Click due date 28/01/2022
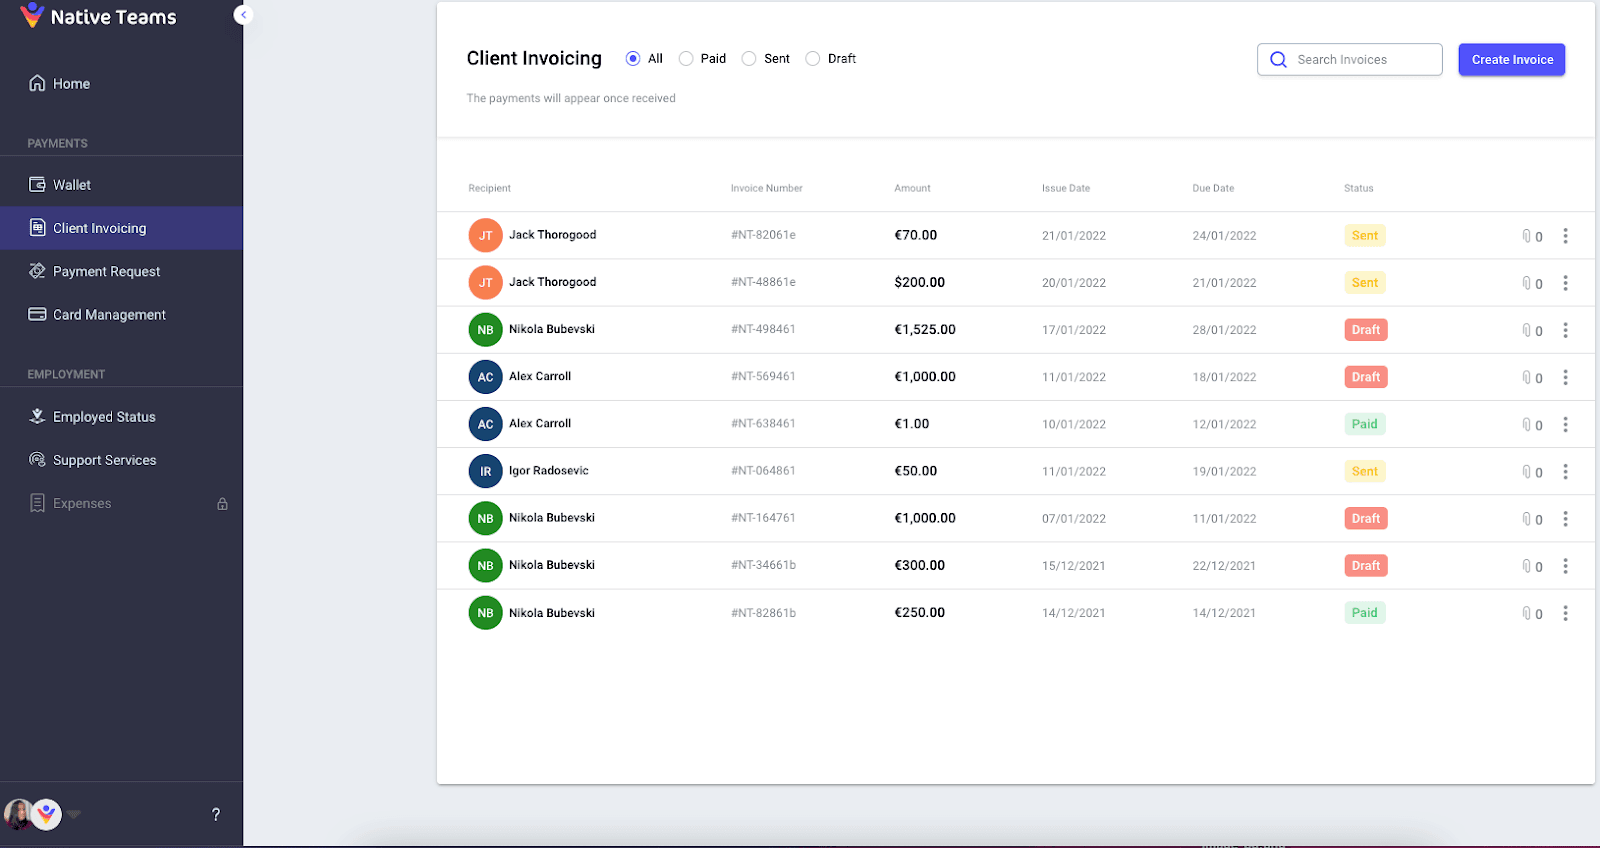Screen dimensions: 1600x848 click(1224, 330)
